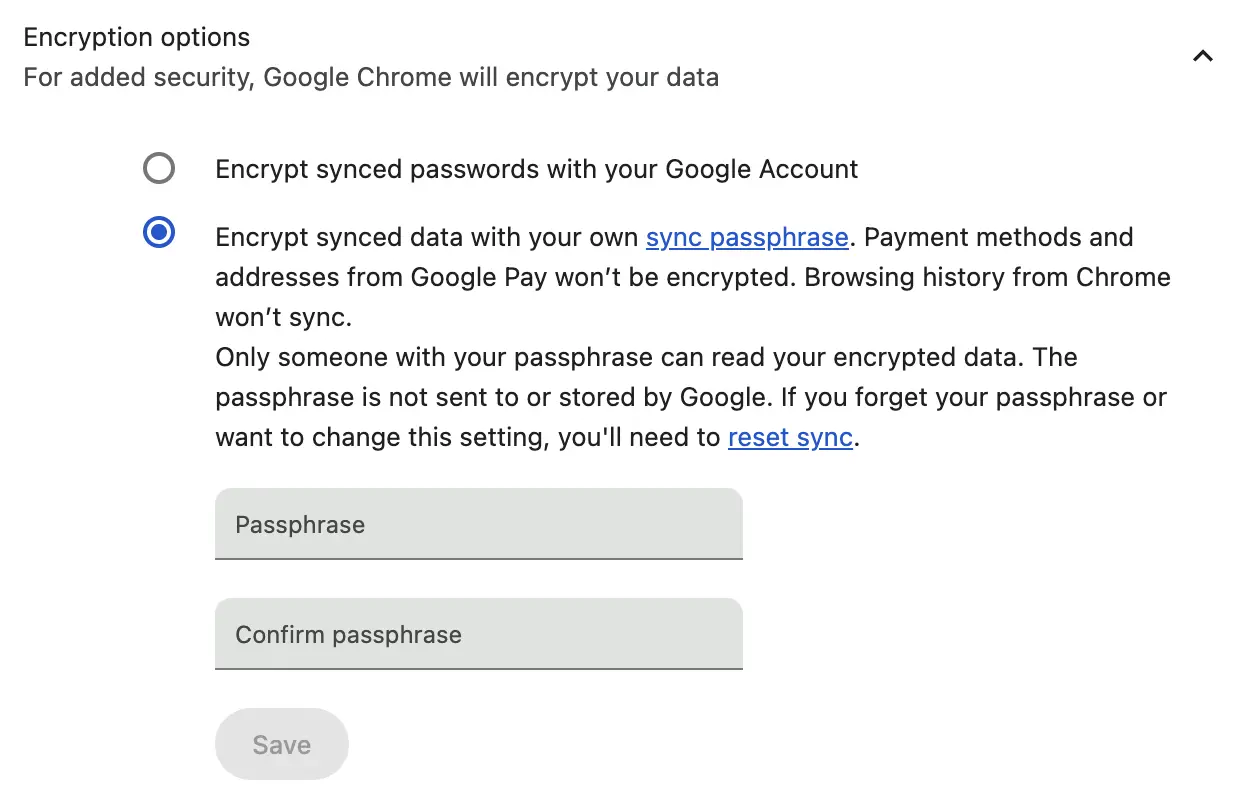1242x812 pixels.
Task: Click the chevron to hide encryption options
Action: point(1202,56)
